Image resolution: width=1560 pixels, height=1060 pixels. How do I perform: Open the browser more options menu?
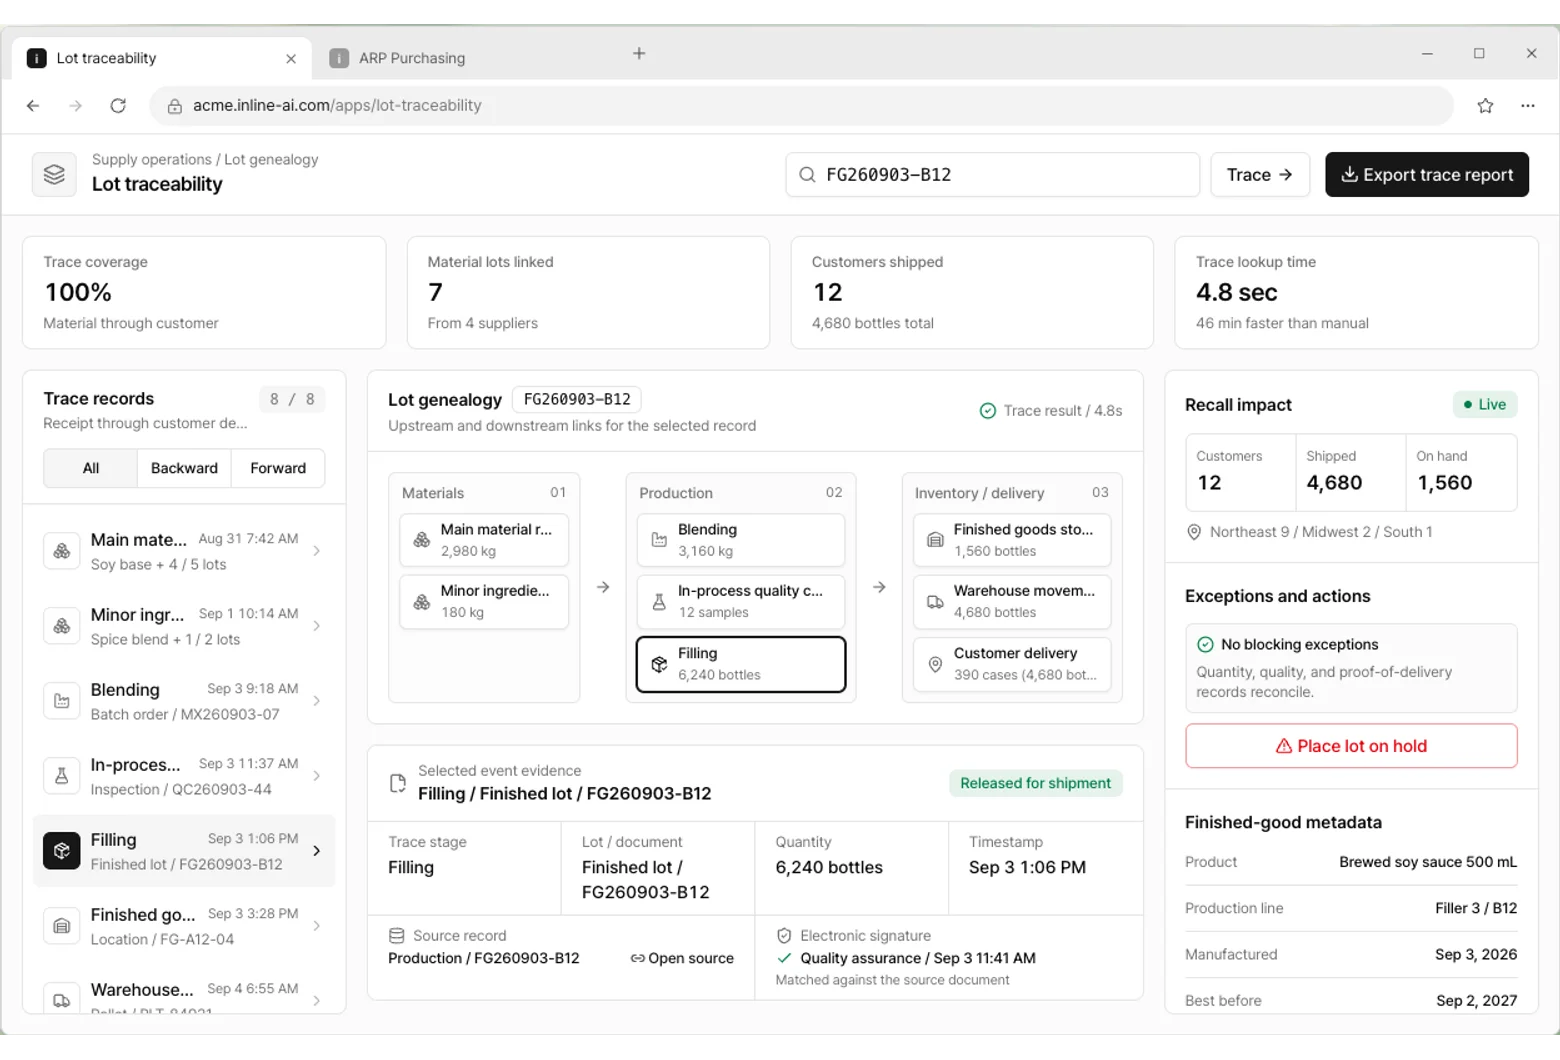[1527, 106]
